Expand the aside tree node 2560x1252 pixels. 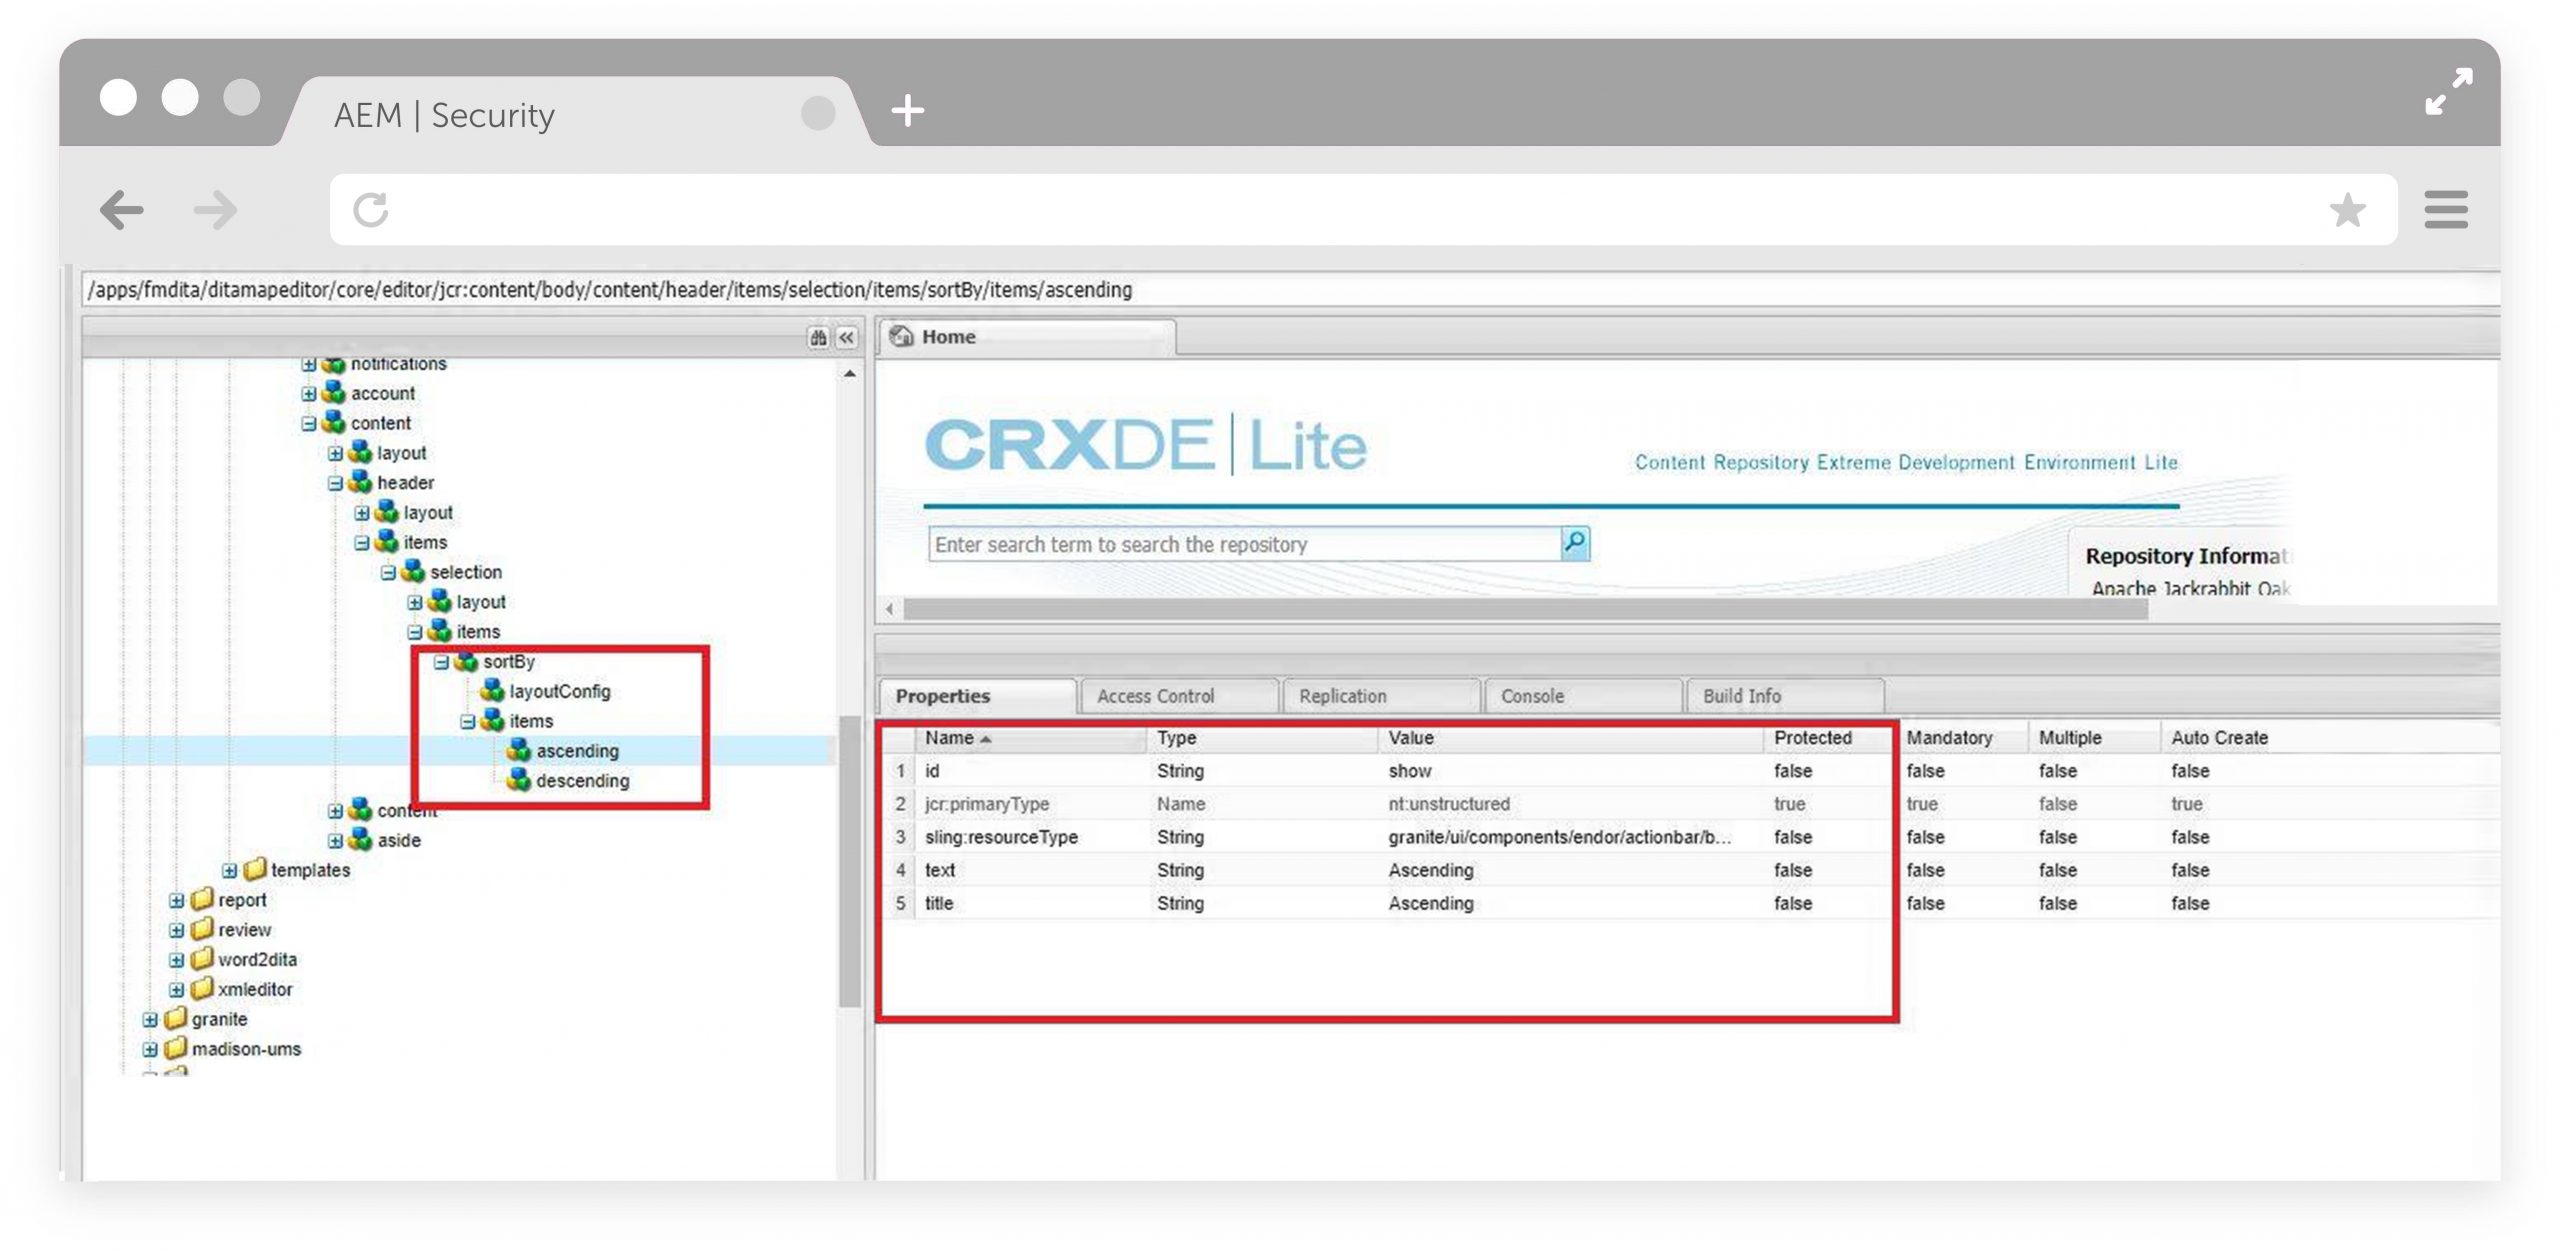tap(336, 841)
